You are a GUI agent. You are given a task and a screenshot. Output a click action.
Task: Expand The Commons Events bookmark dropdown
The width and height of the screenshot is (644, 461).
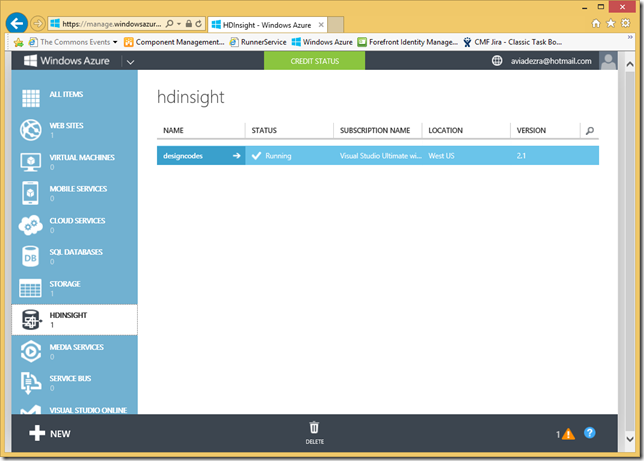coord(115,42)
